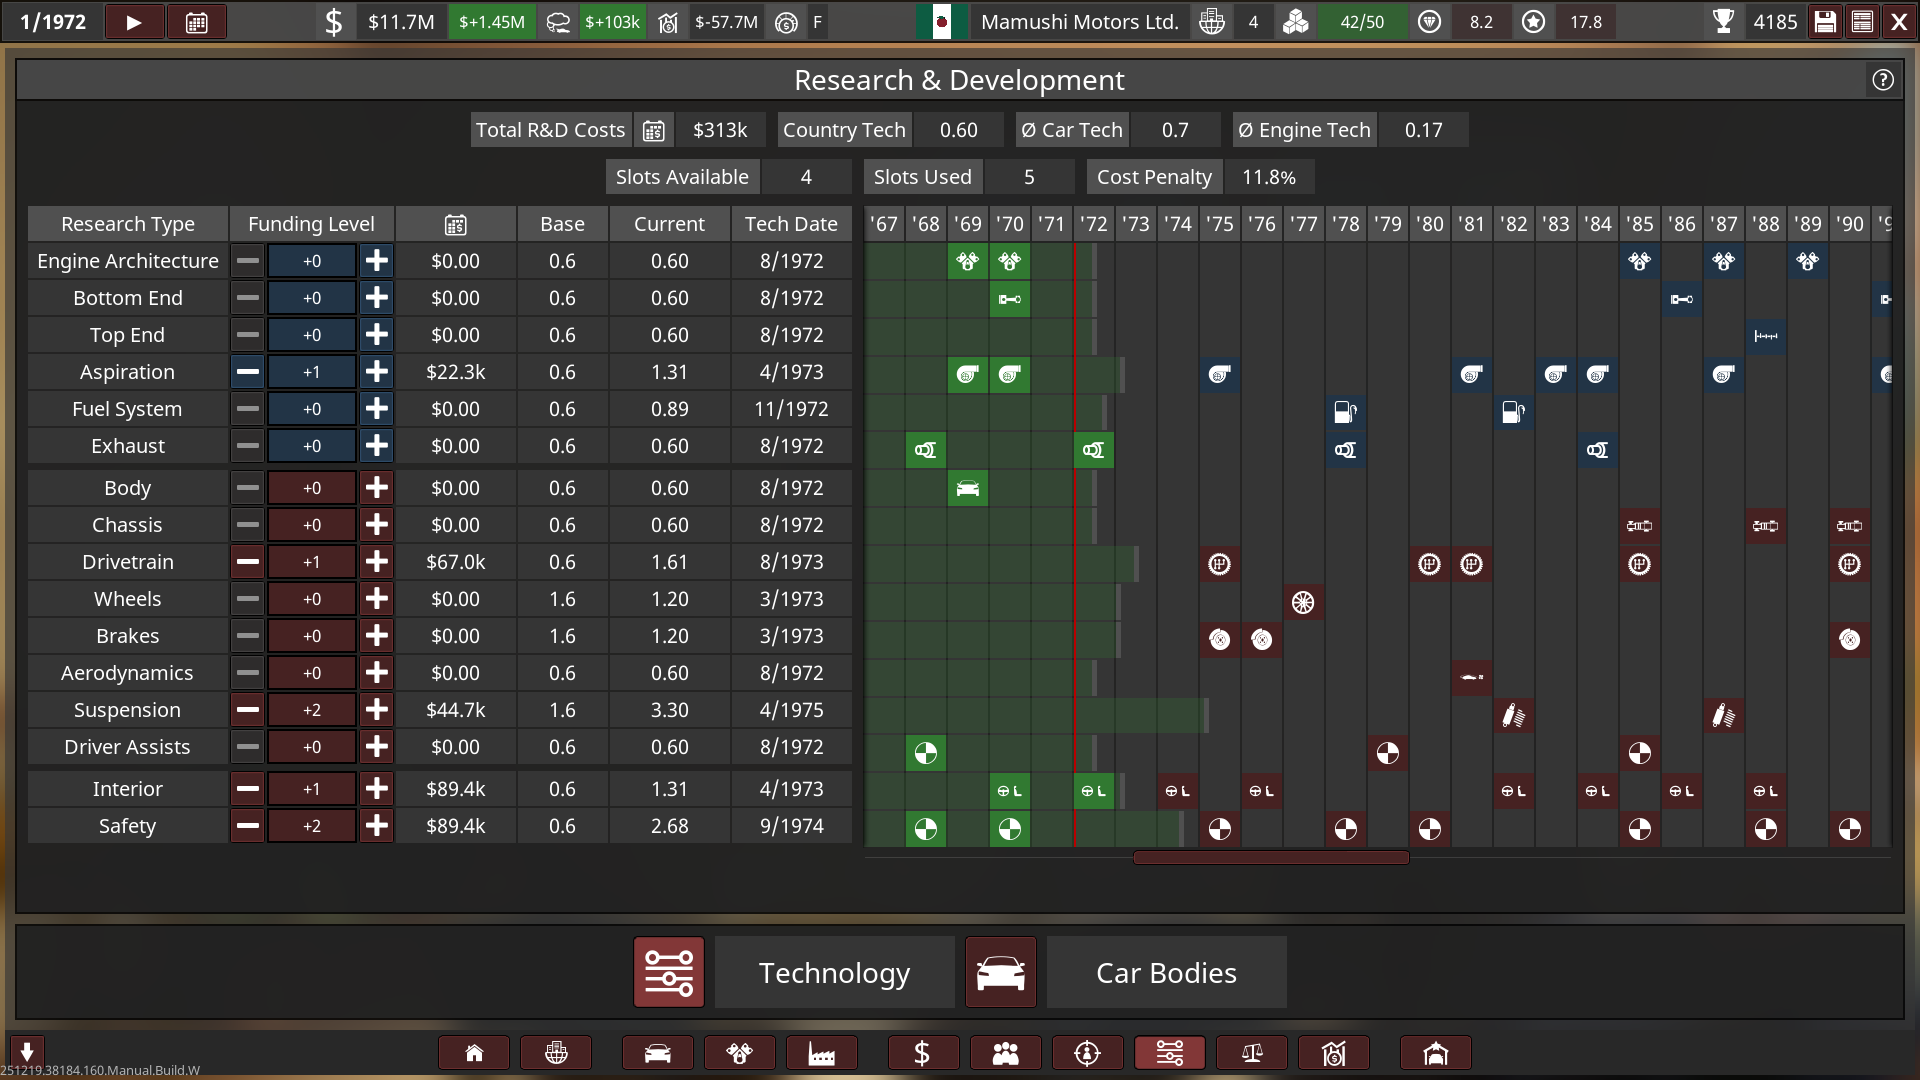This screenshot has height=1080, width=1920.
Task: Increase Engine Architecture funding level
Action: tap(377, 261)
